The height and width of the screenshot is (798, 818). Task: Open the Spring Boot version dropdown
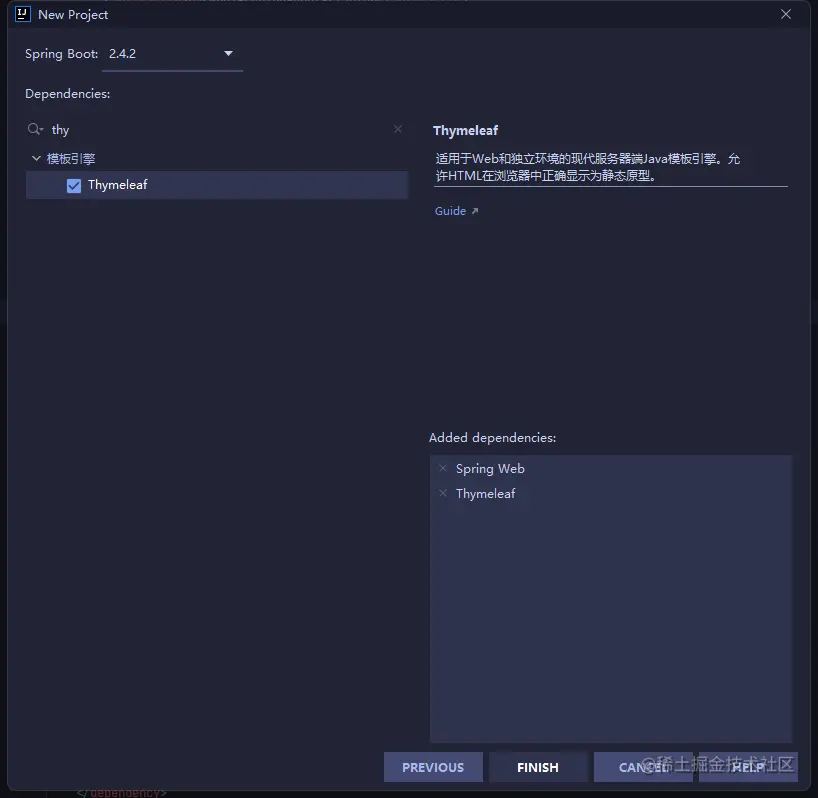173,54
